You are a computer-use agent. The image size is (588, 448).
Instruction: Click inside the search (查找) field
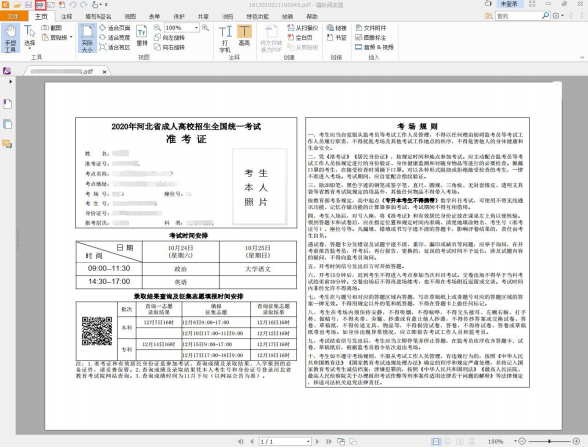click(518, 16)
